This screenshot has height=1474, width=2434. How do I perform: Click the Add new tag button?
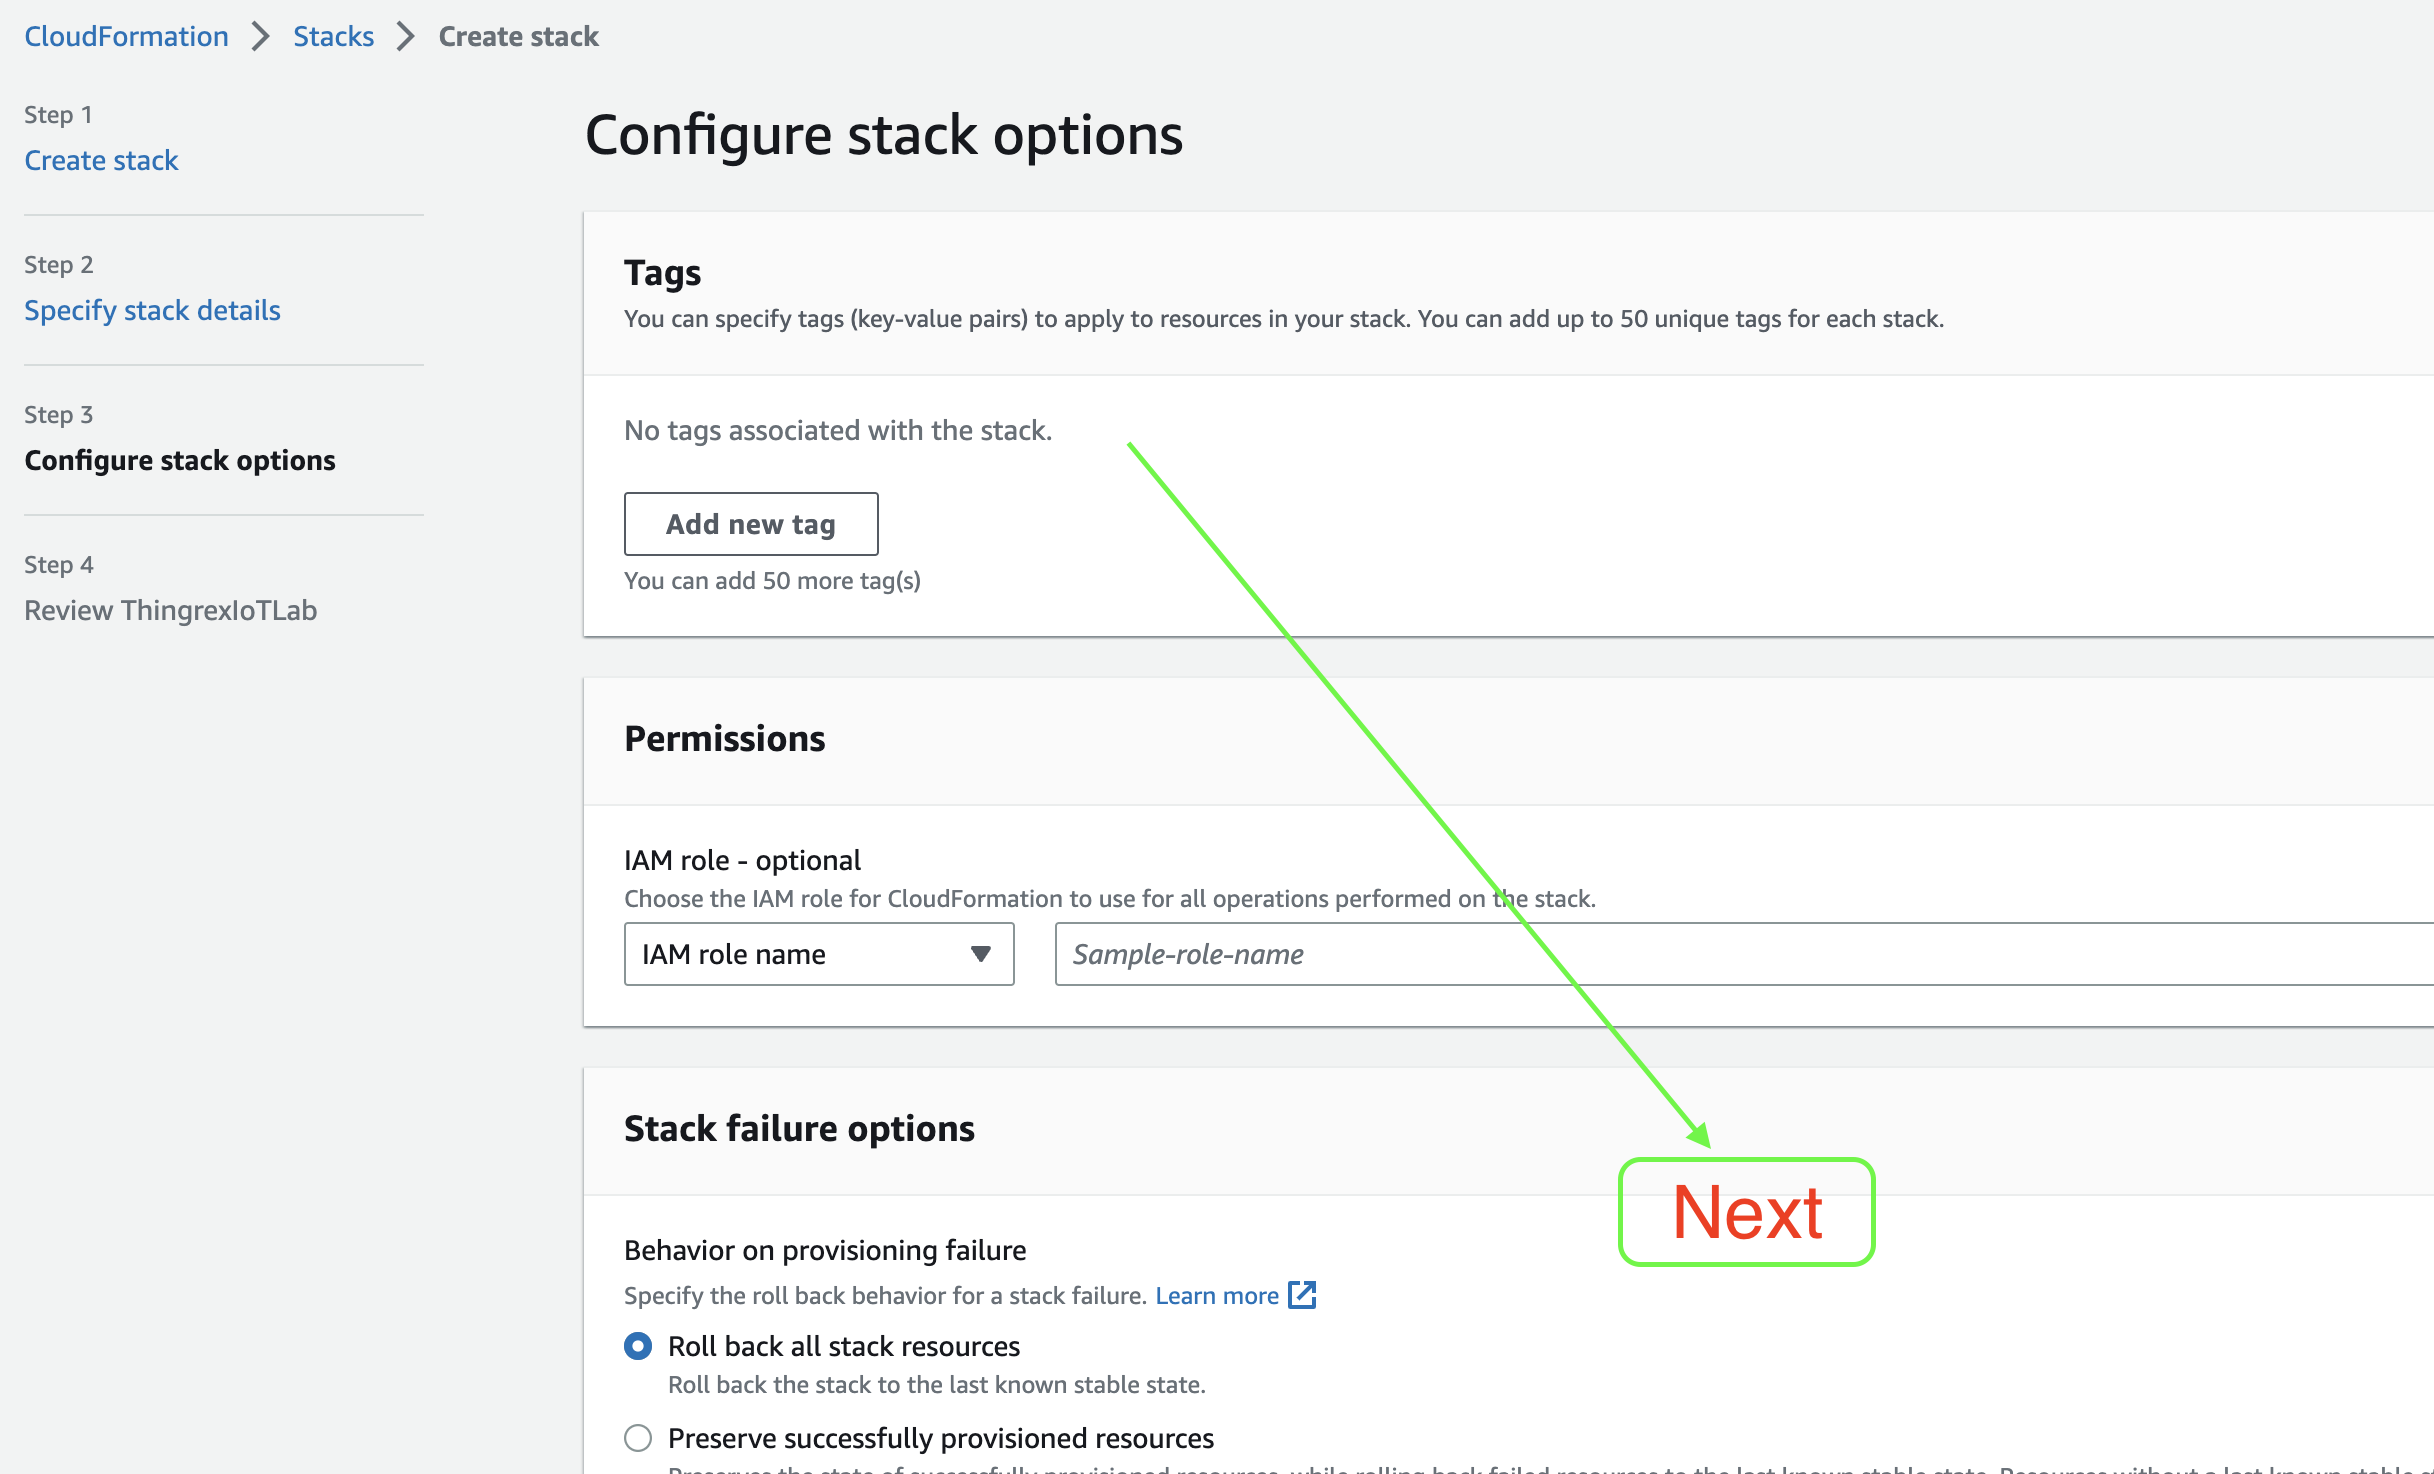click(x=751, y=524)
